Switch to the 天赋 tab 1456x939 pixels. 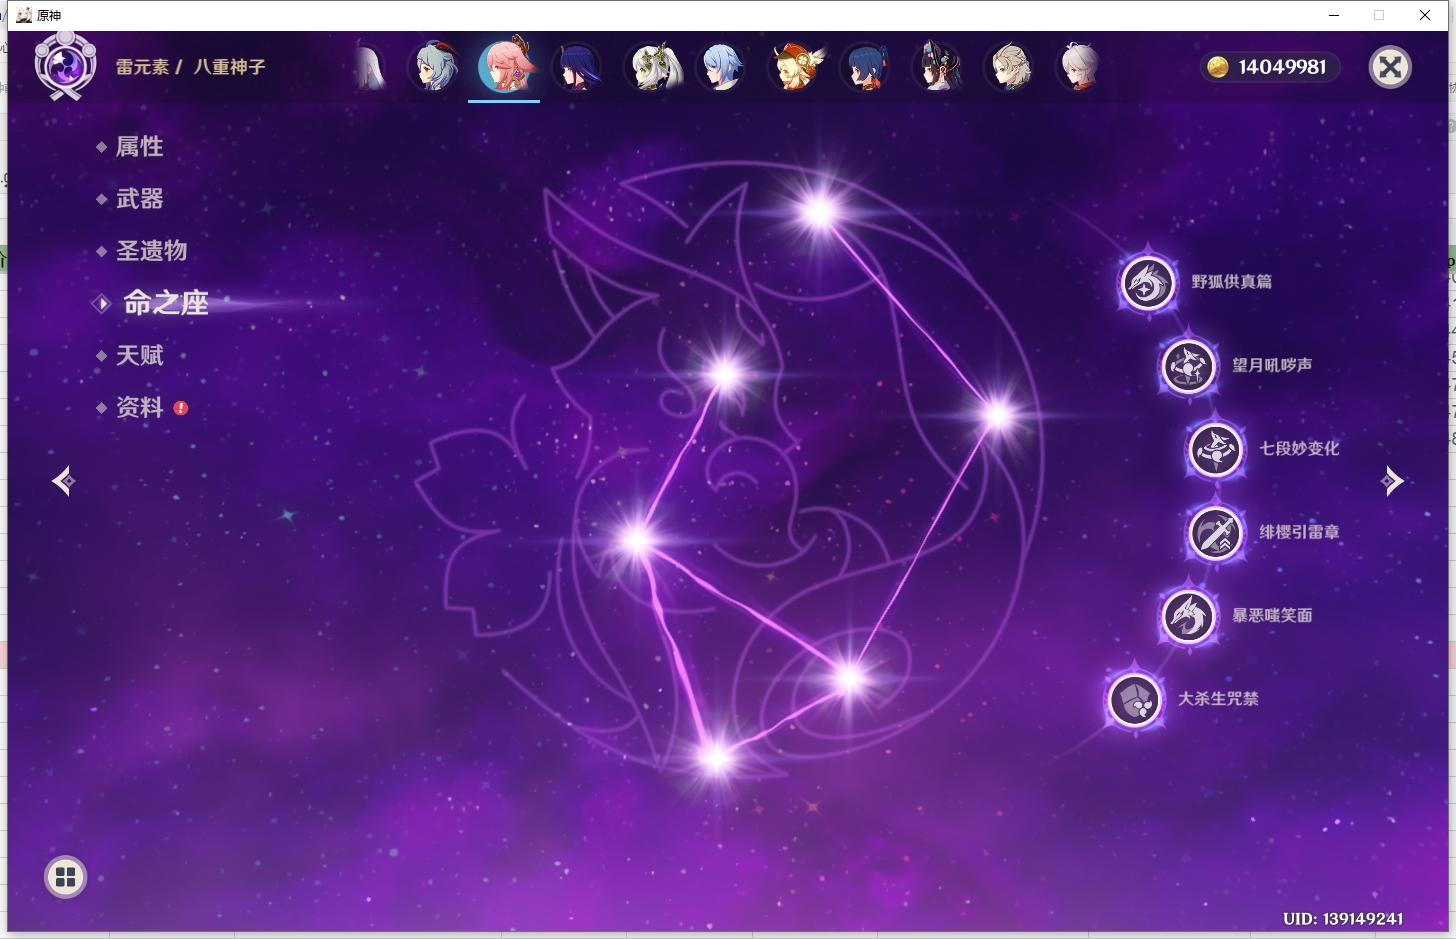coord(139,355)
